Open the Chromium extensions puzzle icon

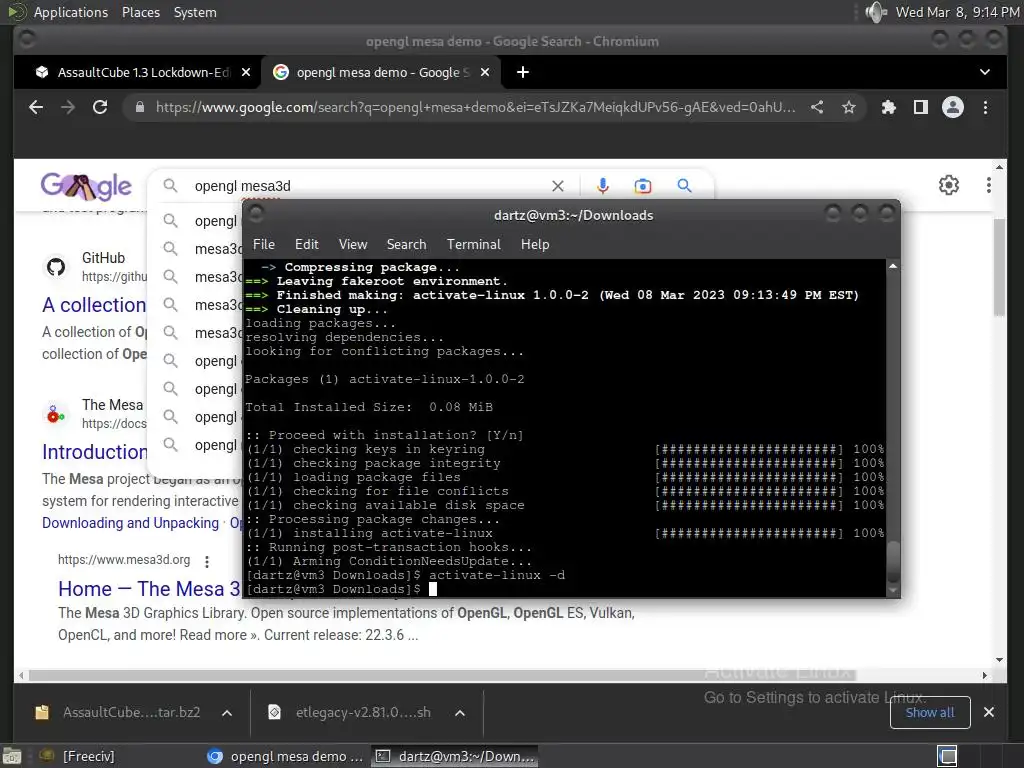[x=889, y=107]
